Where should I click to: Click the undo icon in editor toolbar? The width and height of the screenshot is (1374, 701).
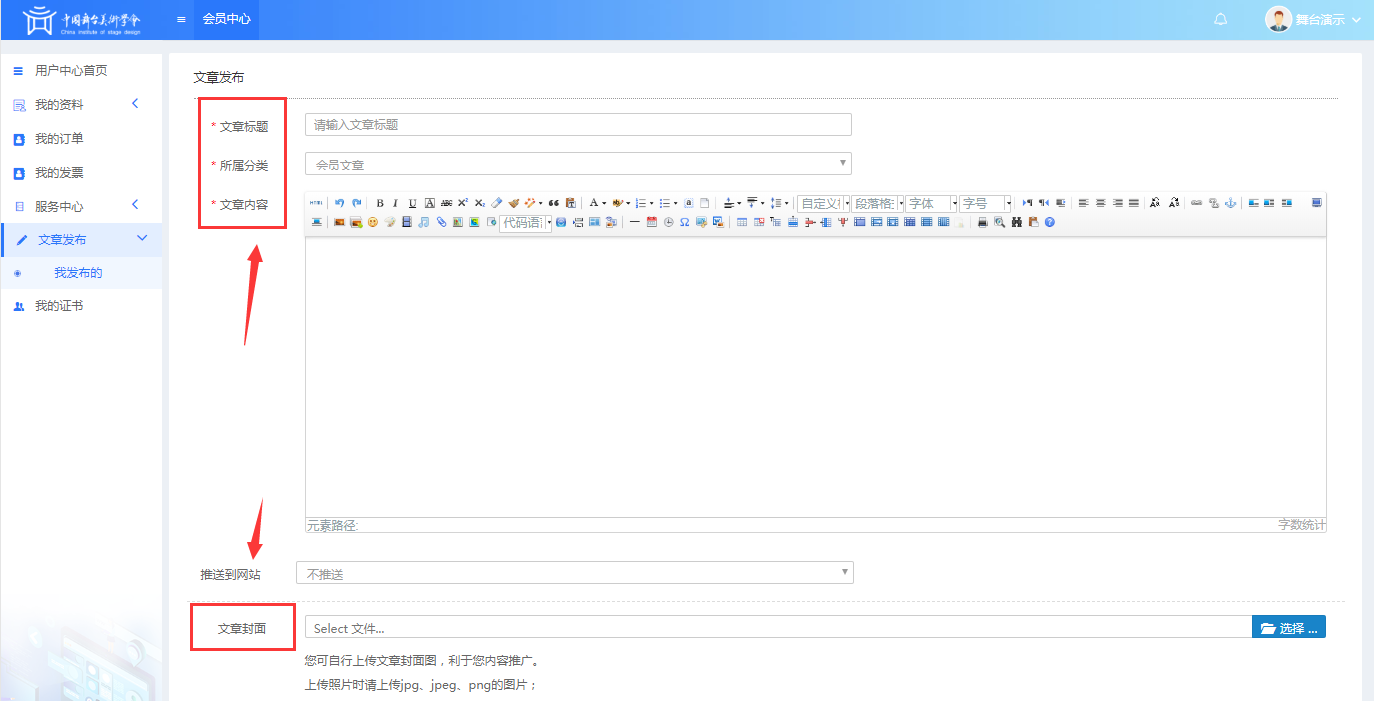[x=340, y=203]
